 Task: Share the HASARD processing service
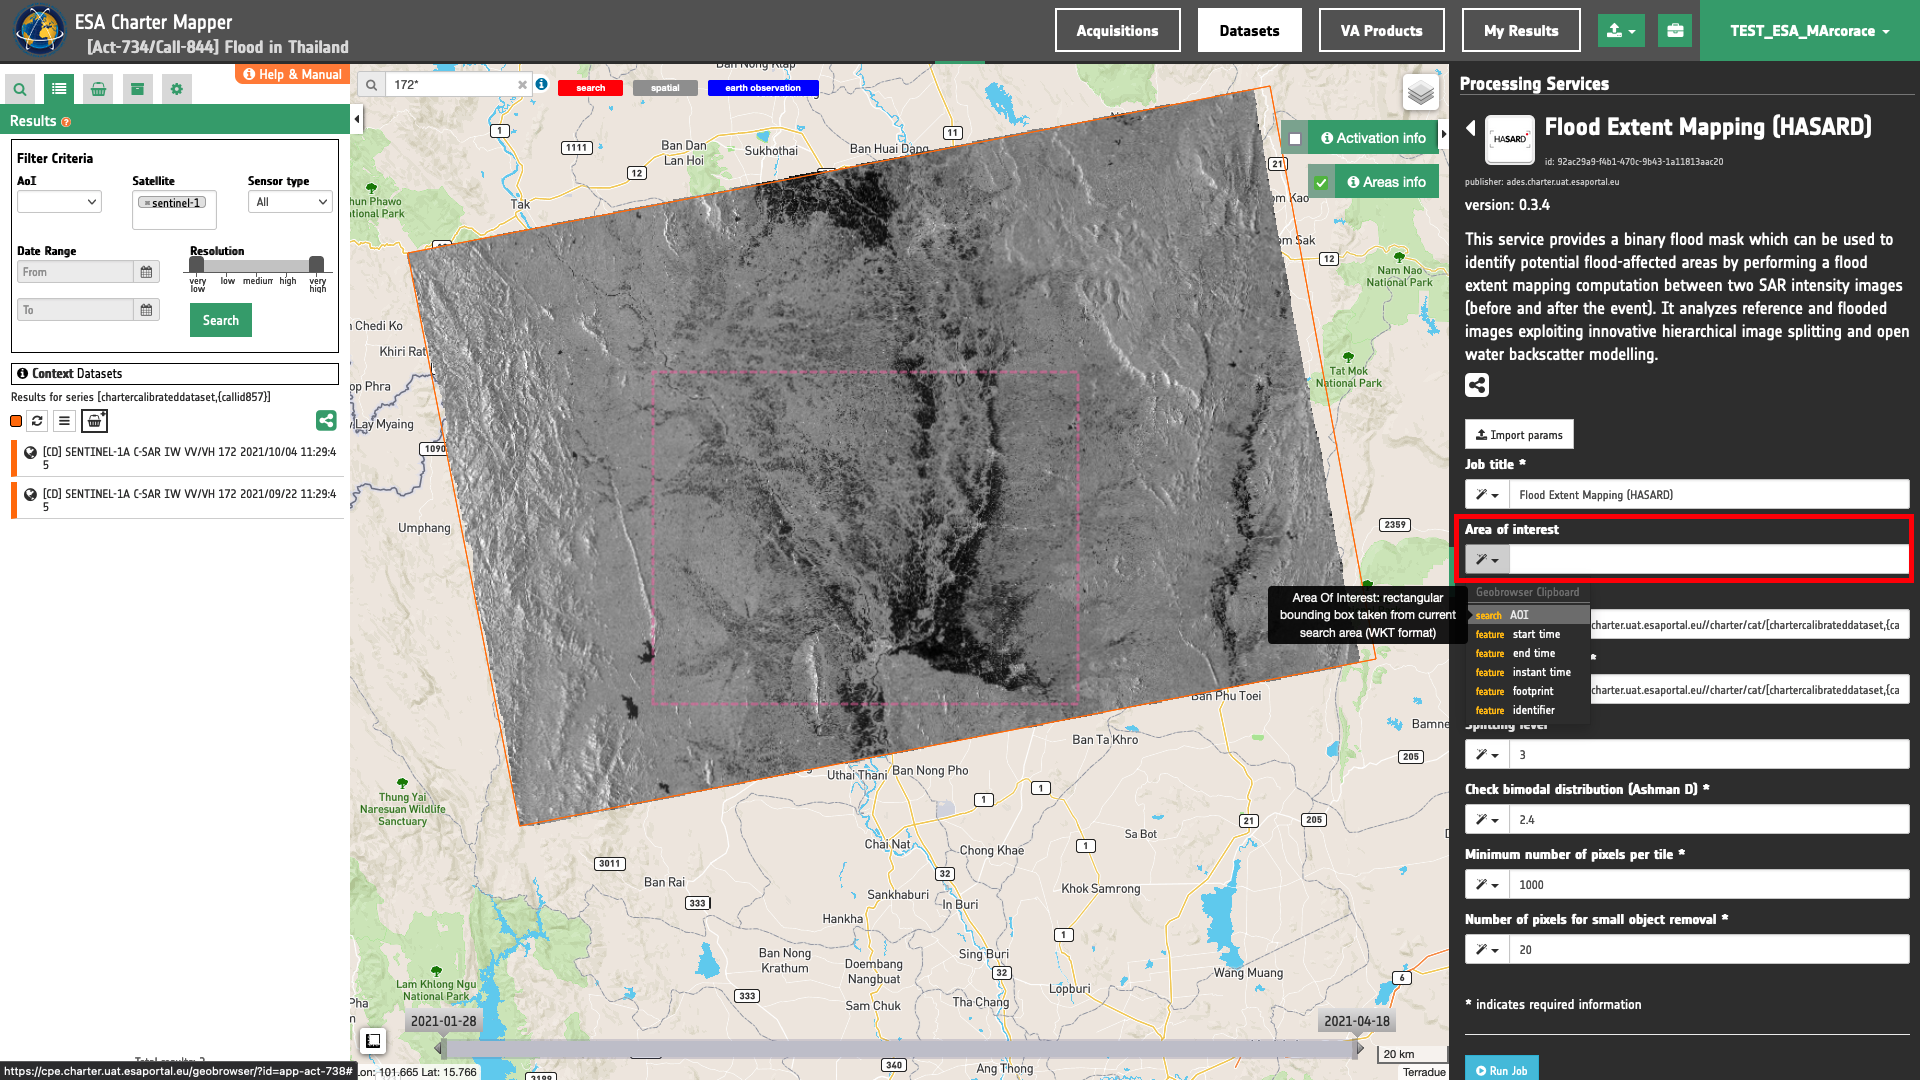point(1477,385)
